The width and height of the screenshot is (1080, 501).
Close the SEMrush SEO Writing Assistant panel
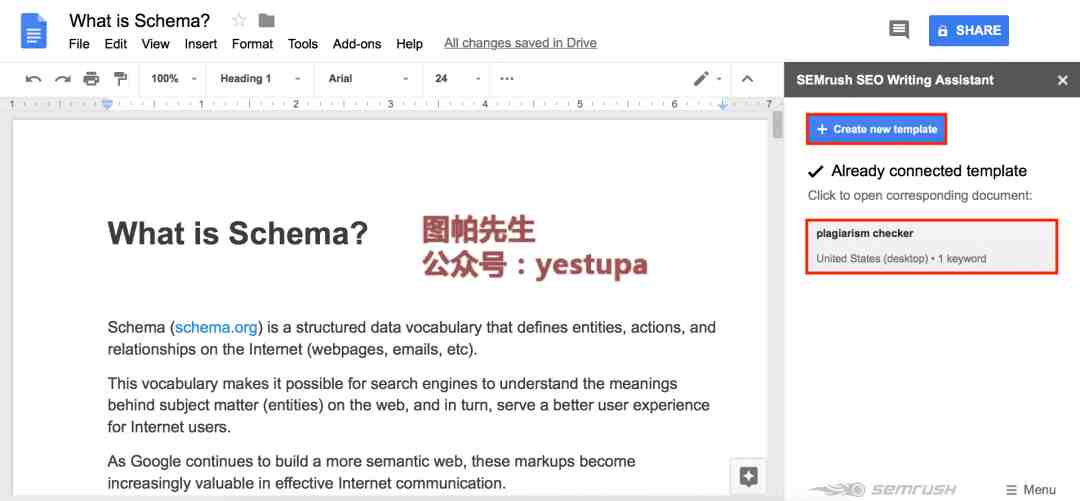click(x=1062, y=81)
